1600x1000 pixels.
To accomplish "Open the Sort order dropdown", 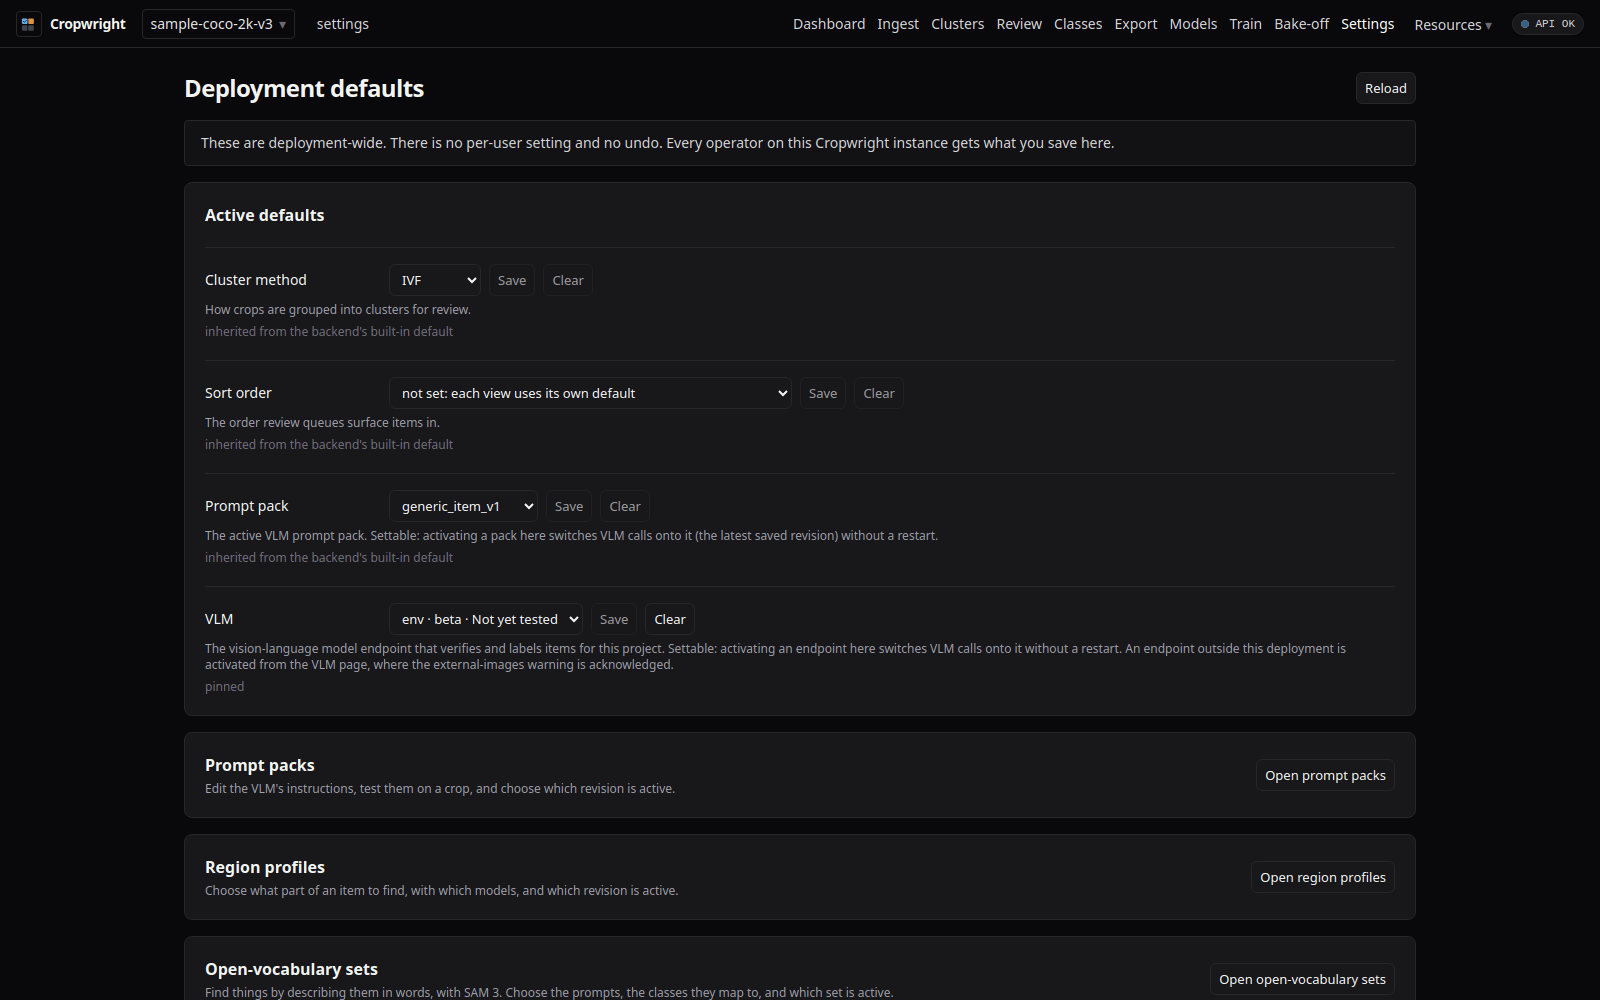I will [590, 394].
